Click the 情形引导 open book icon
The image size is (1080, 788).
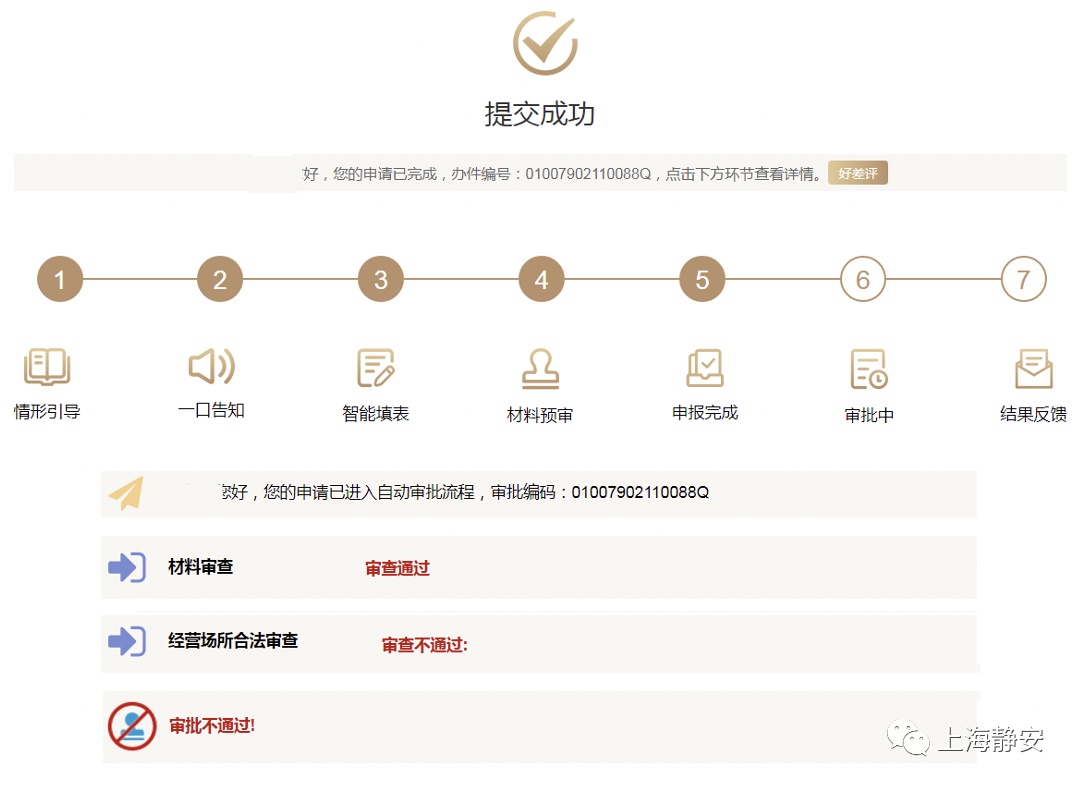47,367
